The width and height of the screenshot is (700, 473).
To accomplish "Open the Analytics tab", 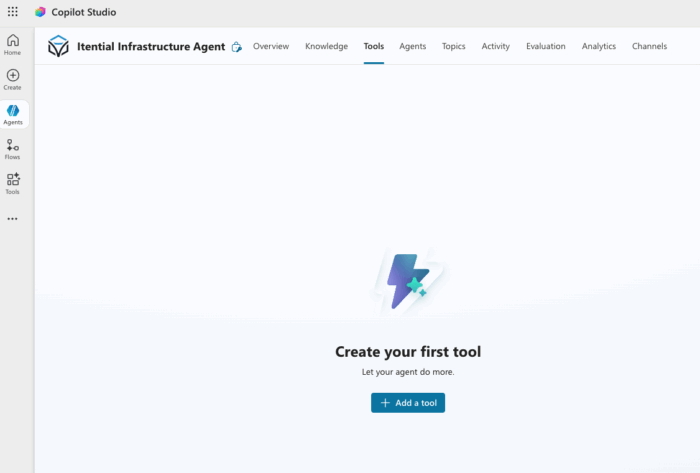I will pyautogui.click(x=599, y=46).
